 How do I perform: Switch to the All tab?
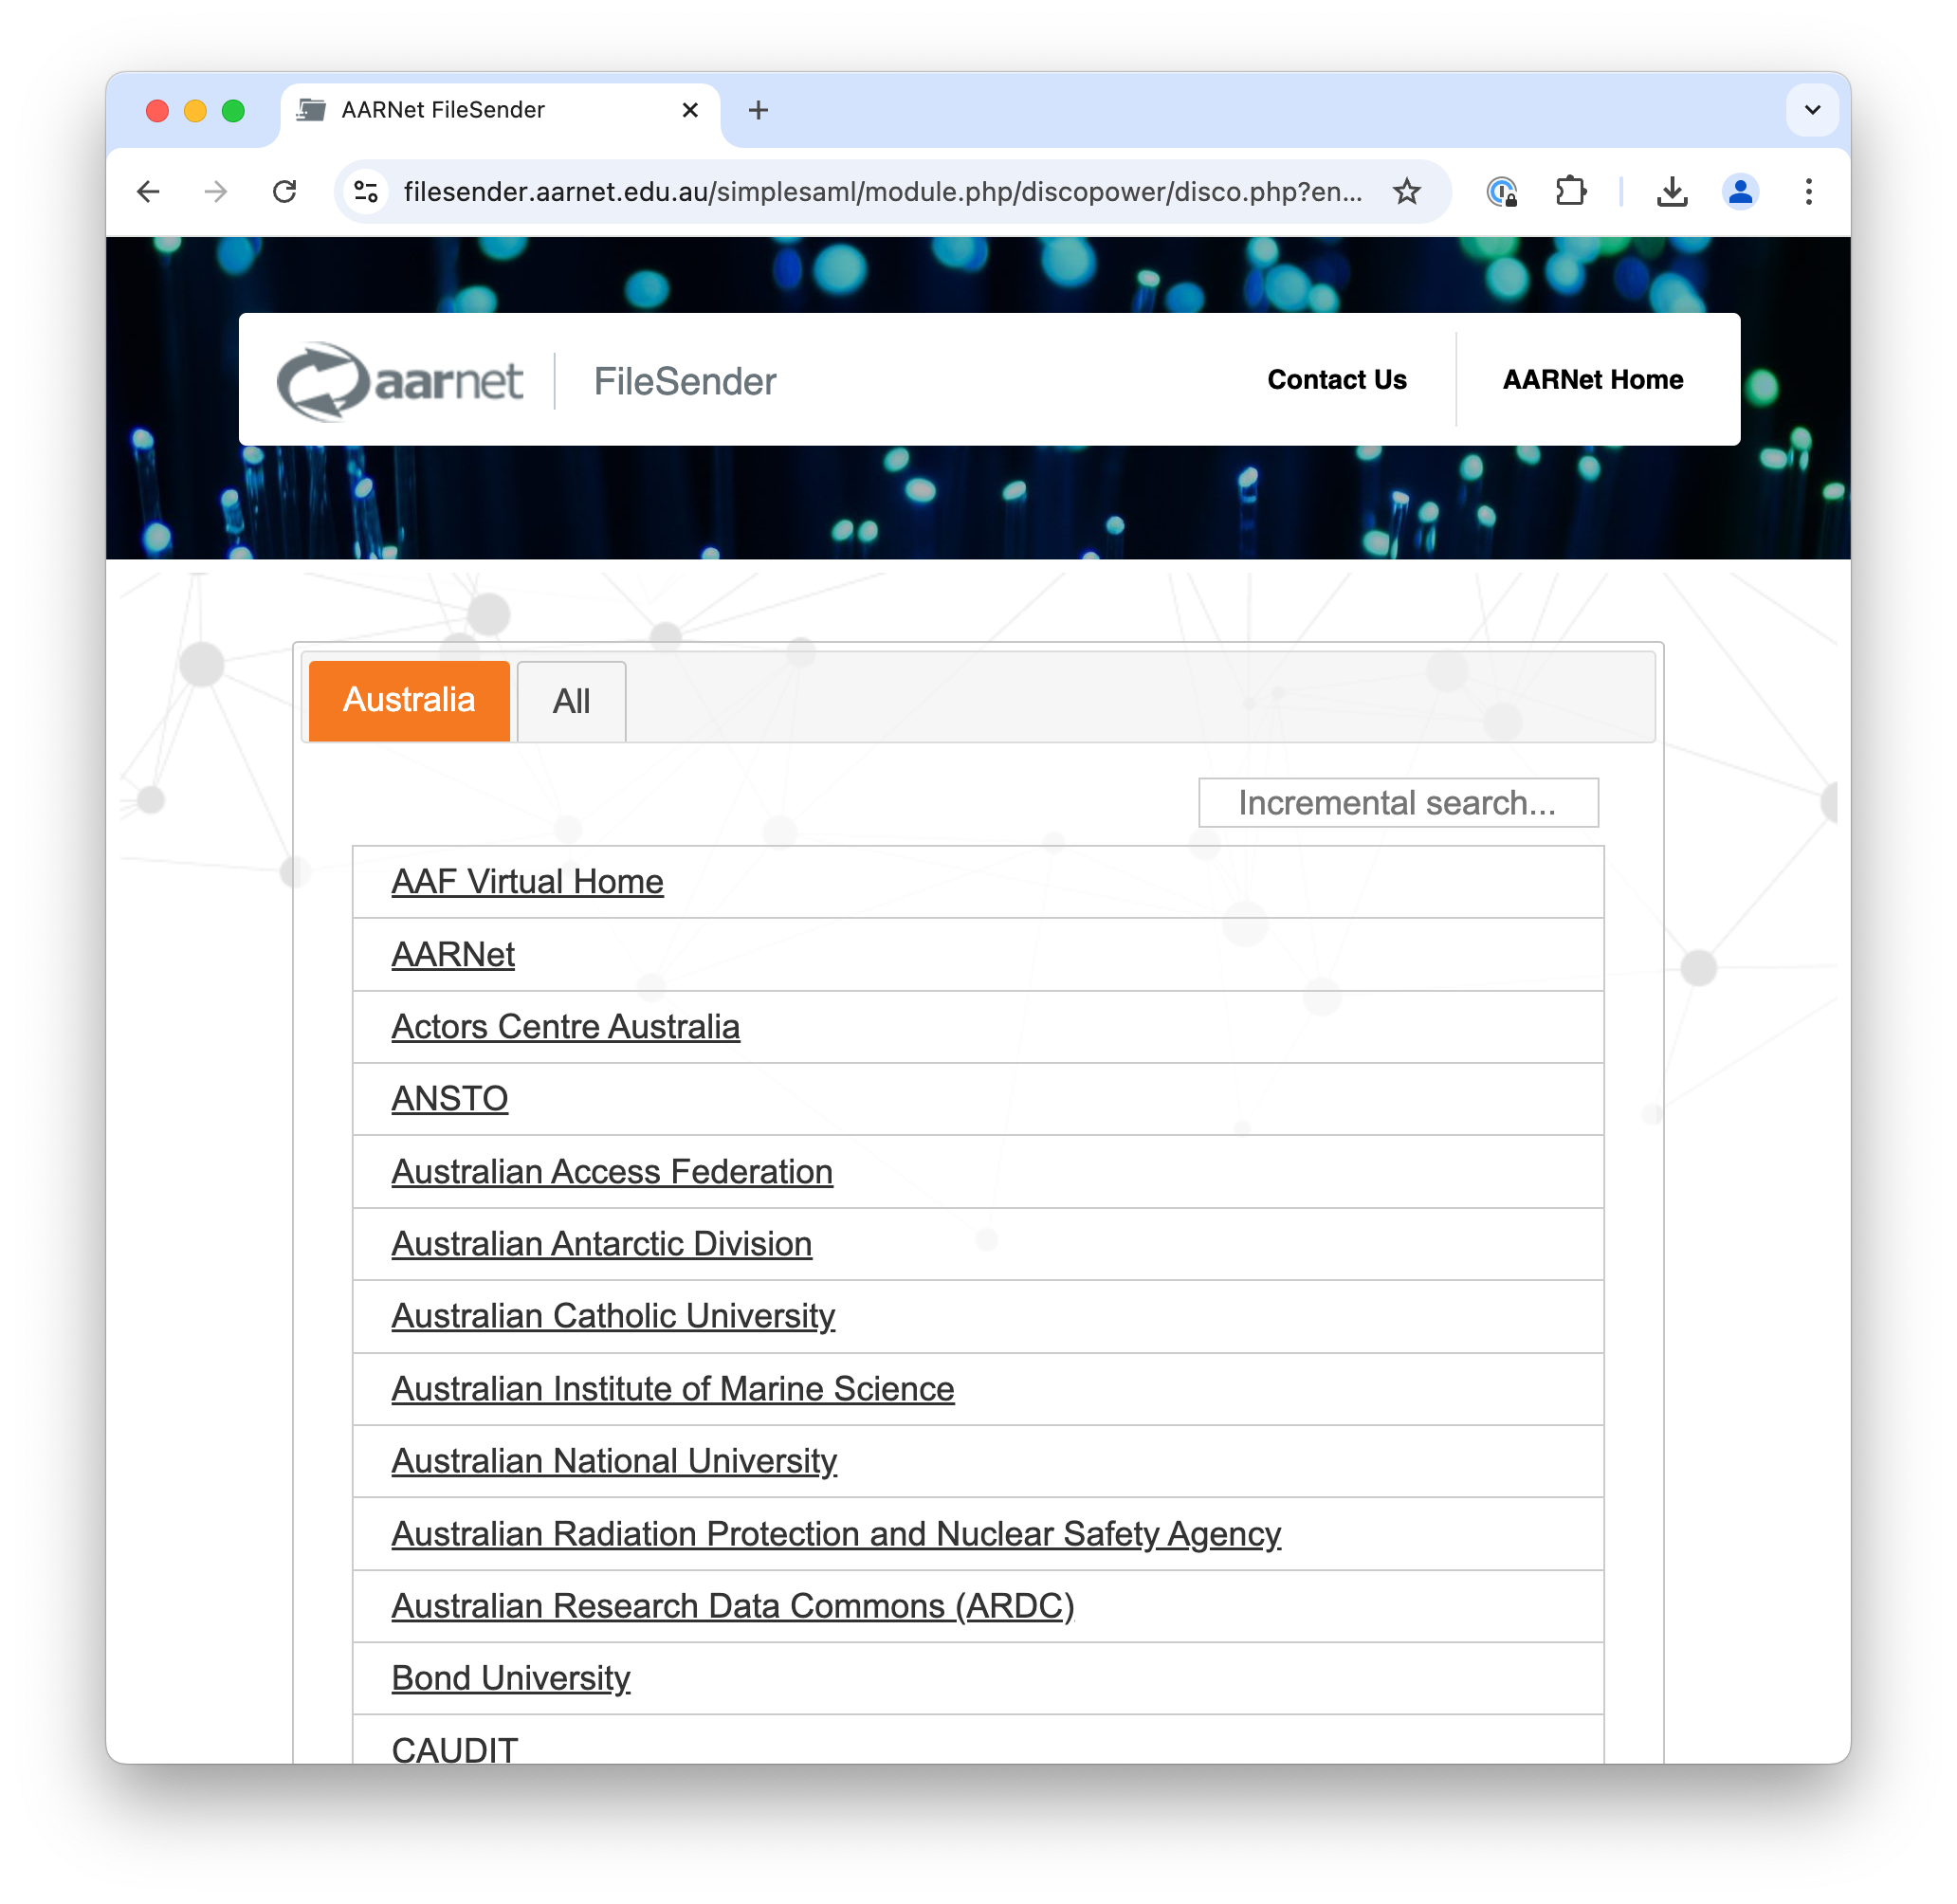click(x=571, y=701)
